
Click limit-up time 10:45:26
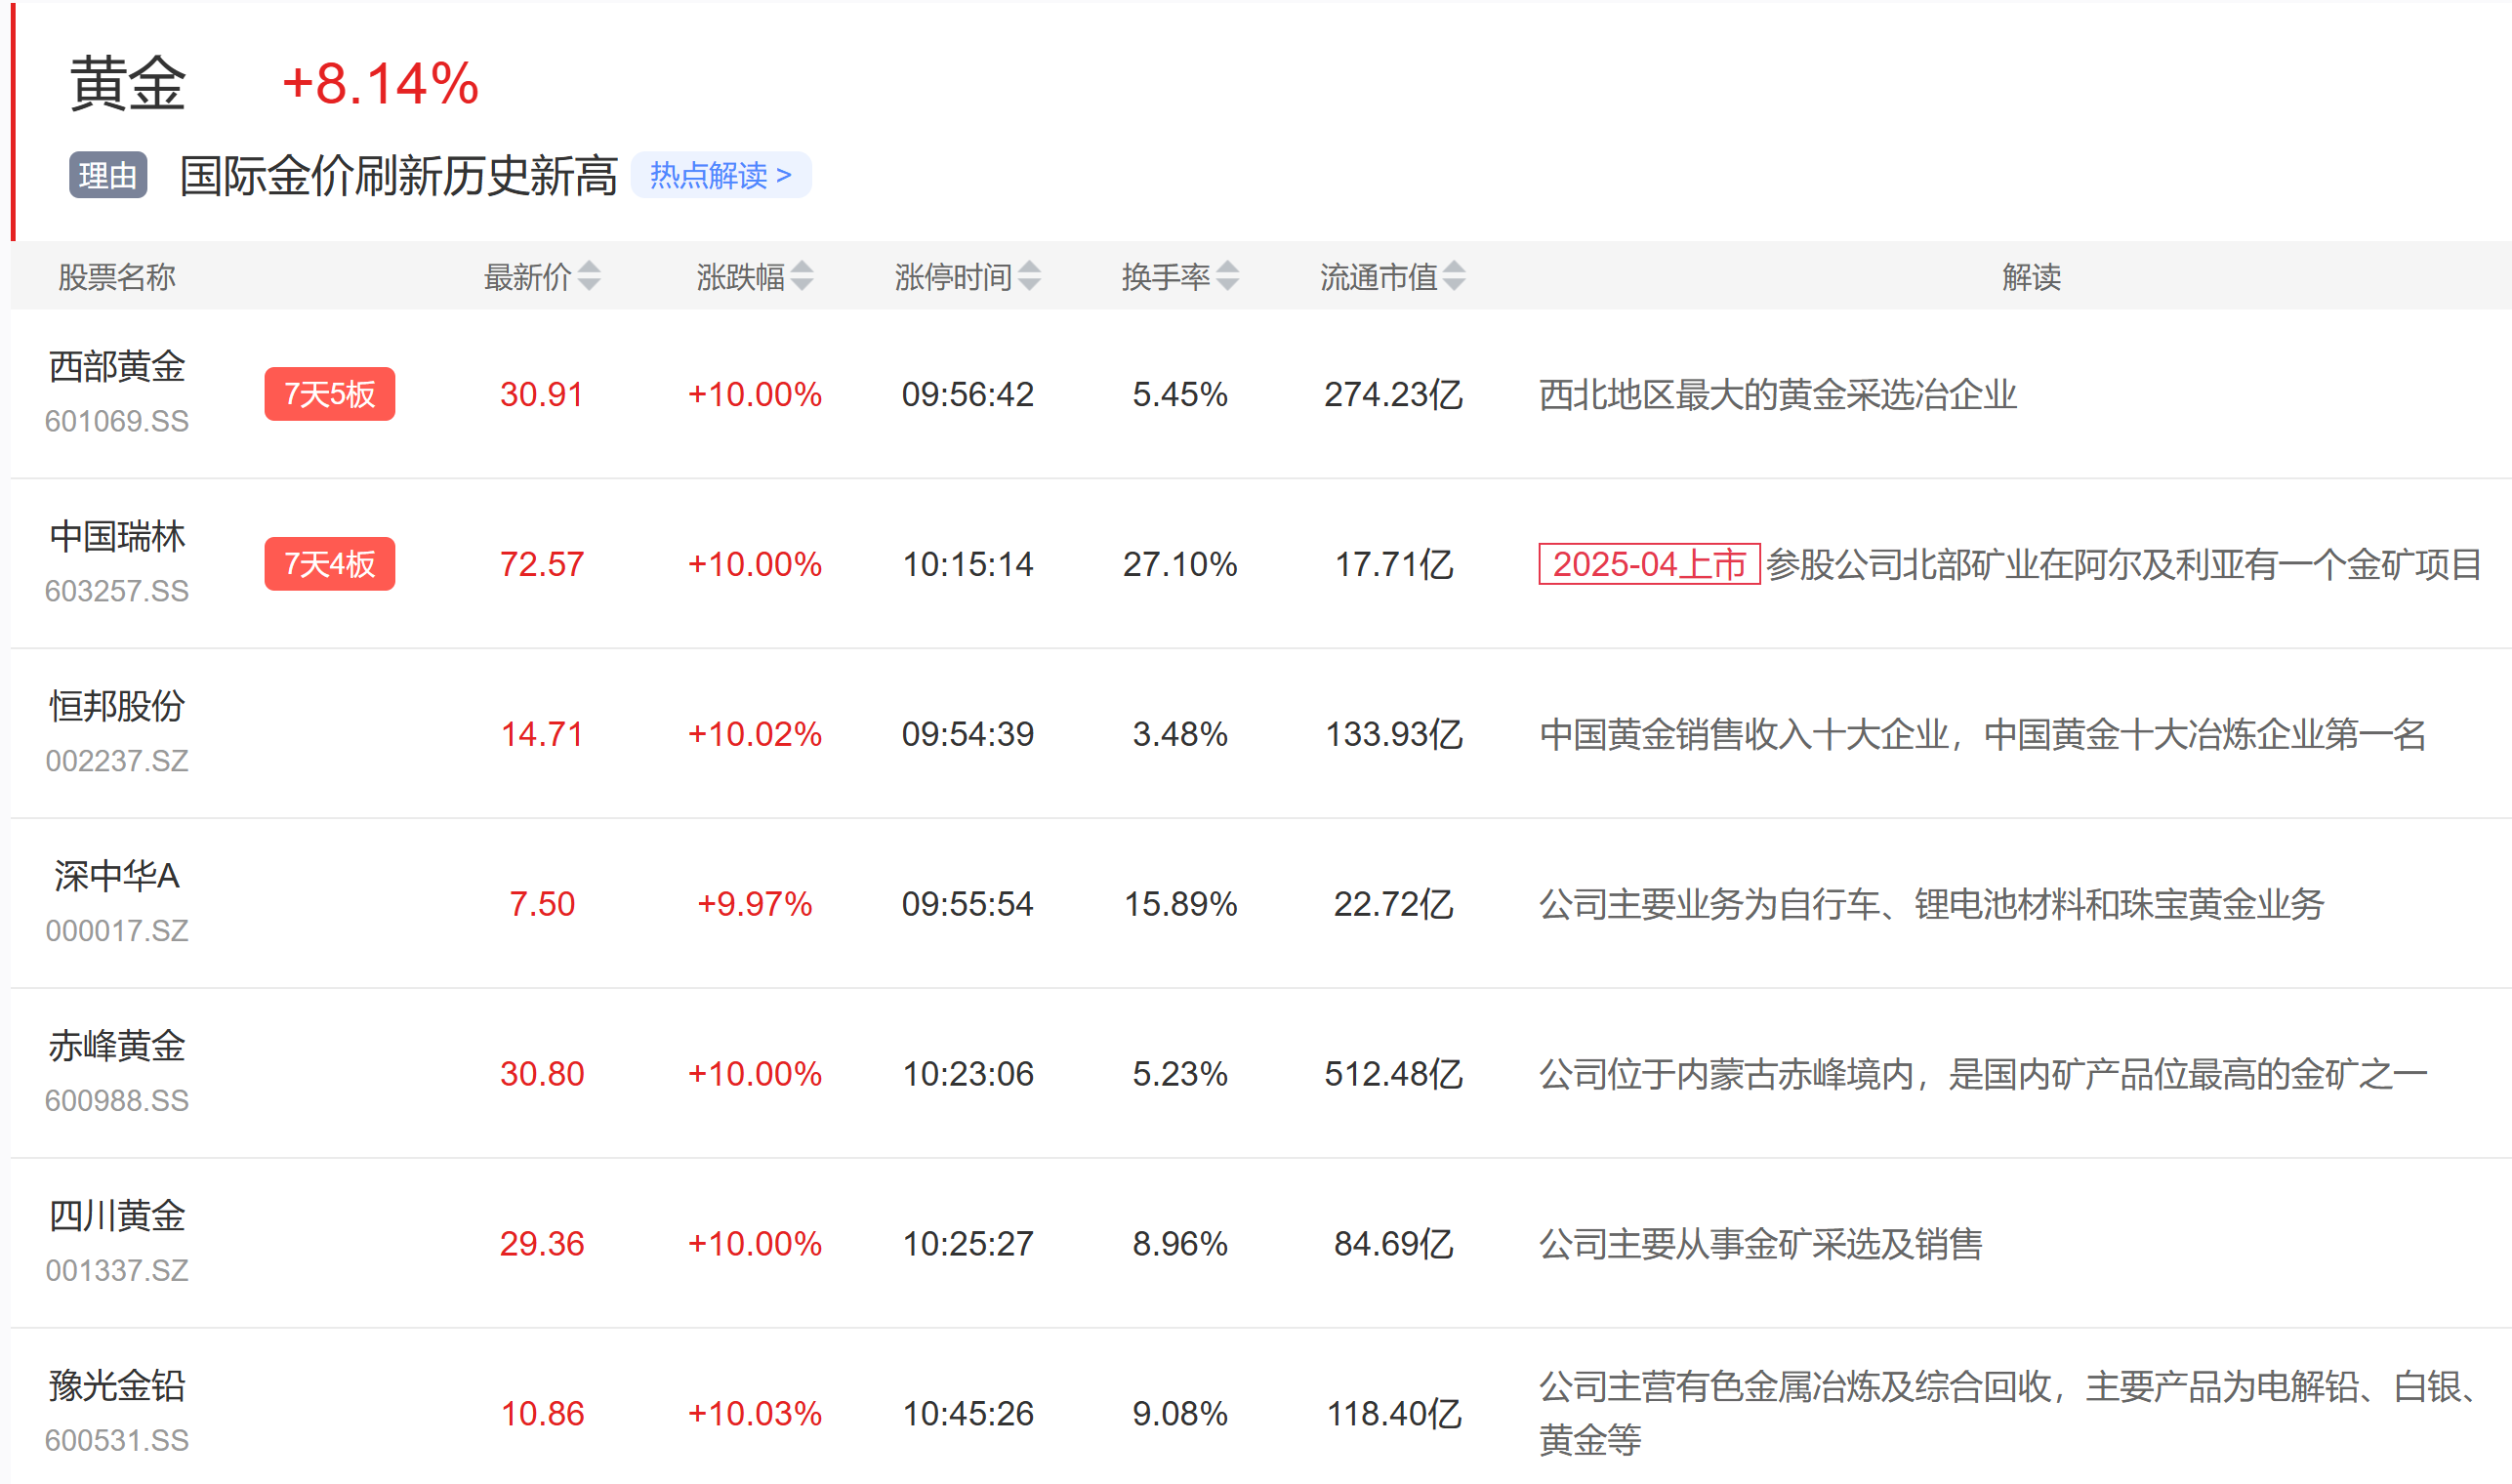point(968,1415)
